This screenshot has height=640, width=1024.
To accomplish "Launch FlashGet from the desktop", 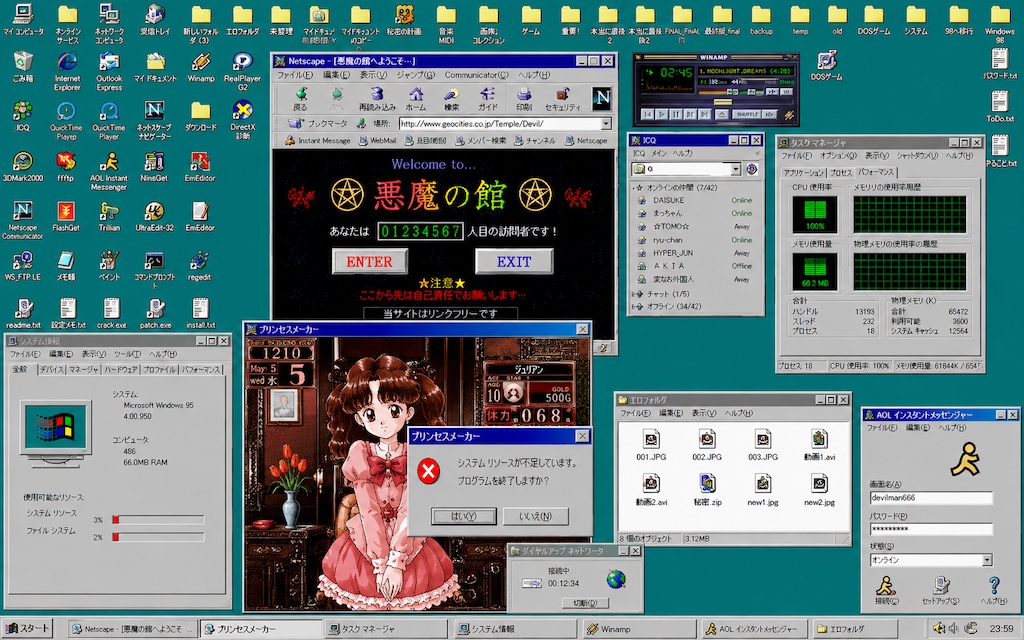I will coord(65,216).
